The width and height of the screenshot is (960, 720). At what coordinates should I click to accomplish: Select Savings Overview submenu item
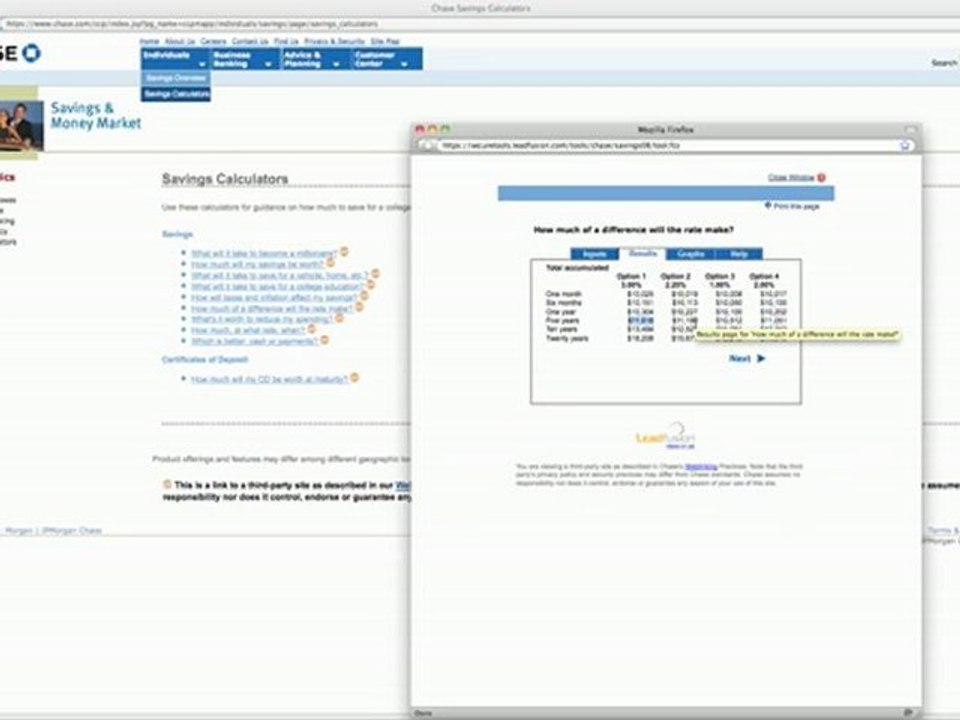tap(176, 78)
